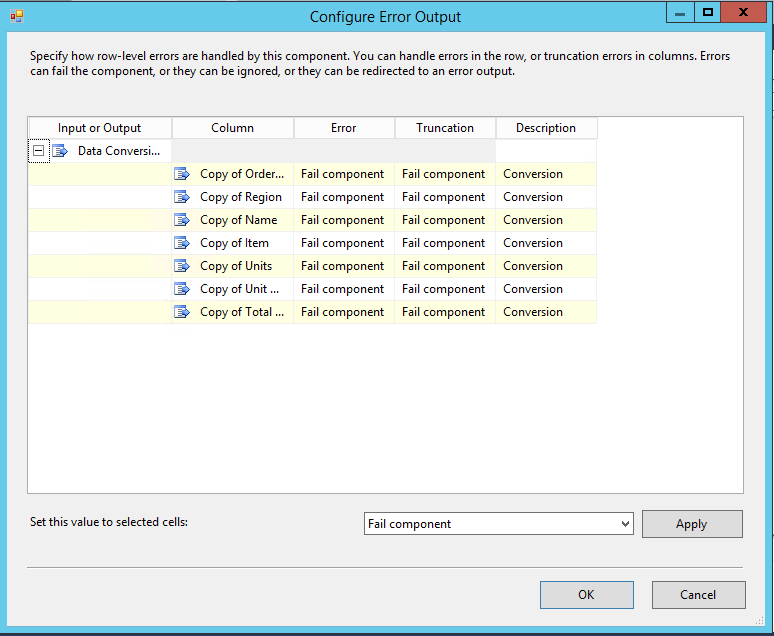Click the Copy of Total column icon
Image resolution: width=774 pixels, height=636 pixels.
click(x=182, y=312)
